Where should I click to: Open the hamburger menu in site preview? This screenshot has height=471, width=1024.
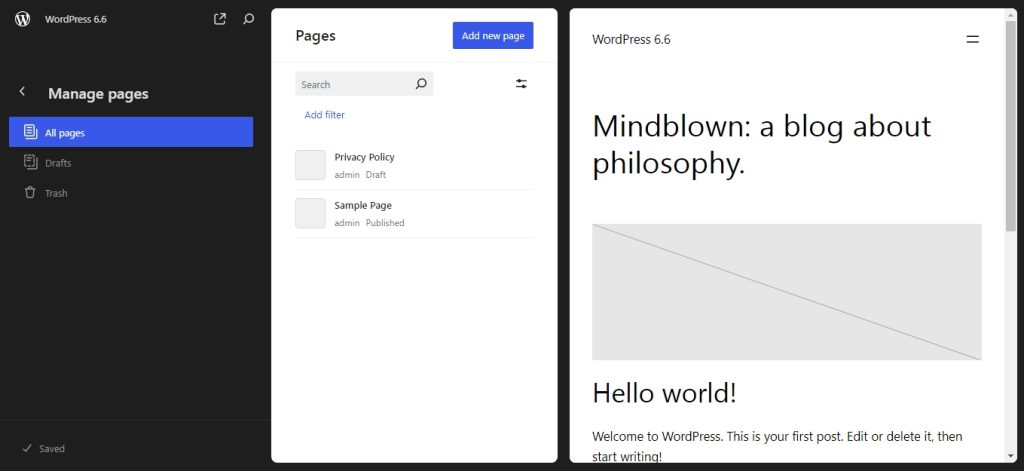click(972, 39)
